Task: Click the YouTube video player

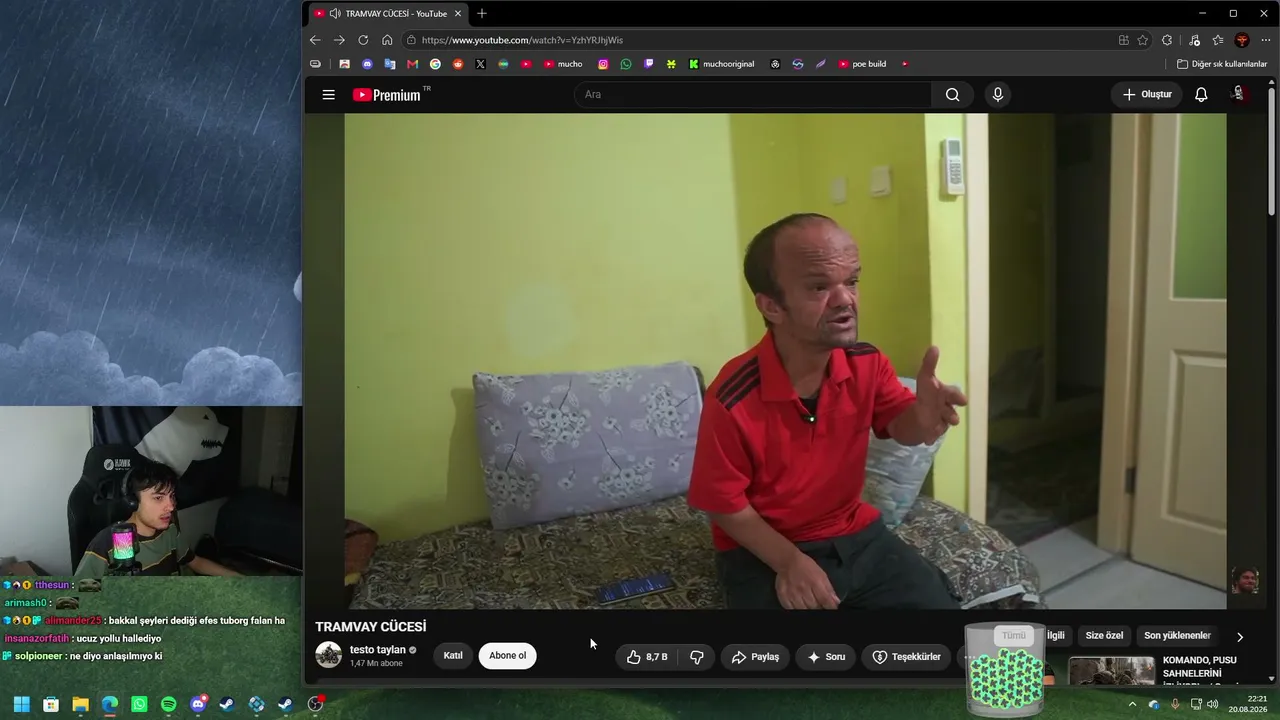Action: 785,361
